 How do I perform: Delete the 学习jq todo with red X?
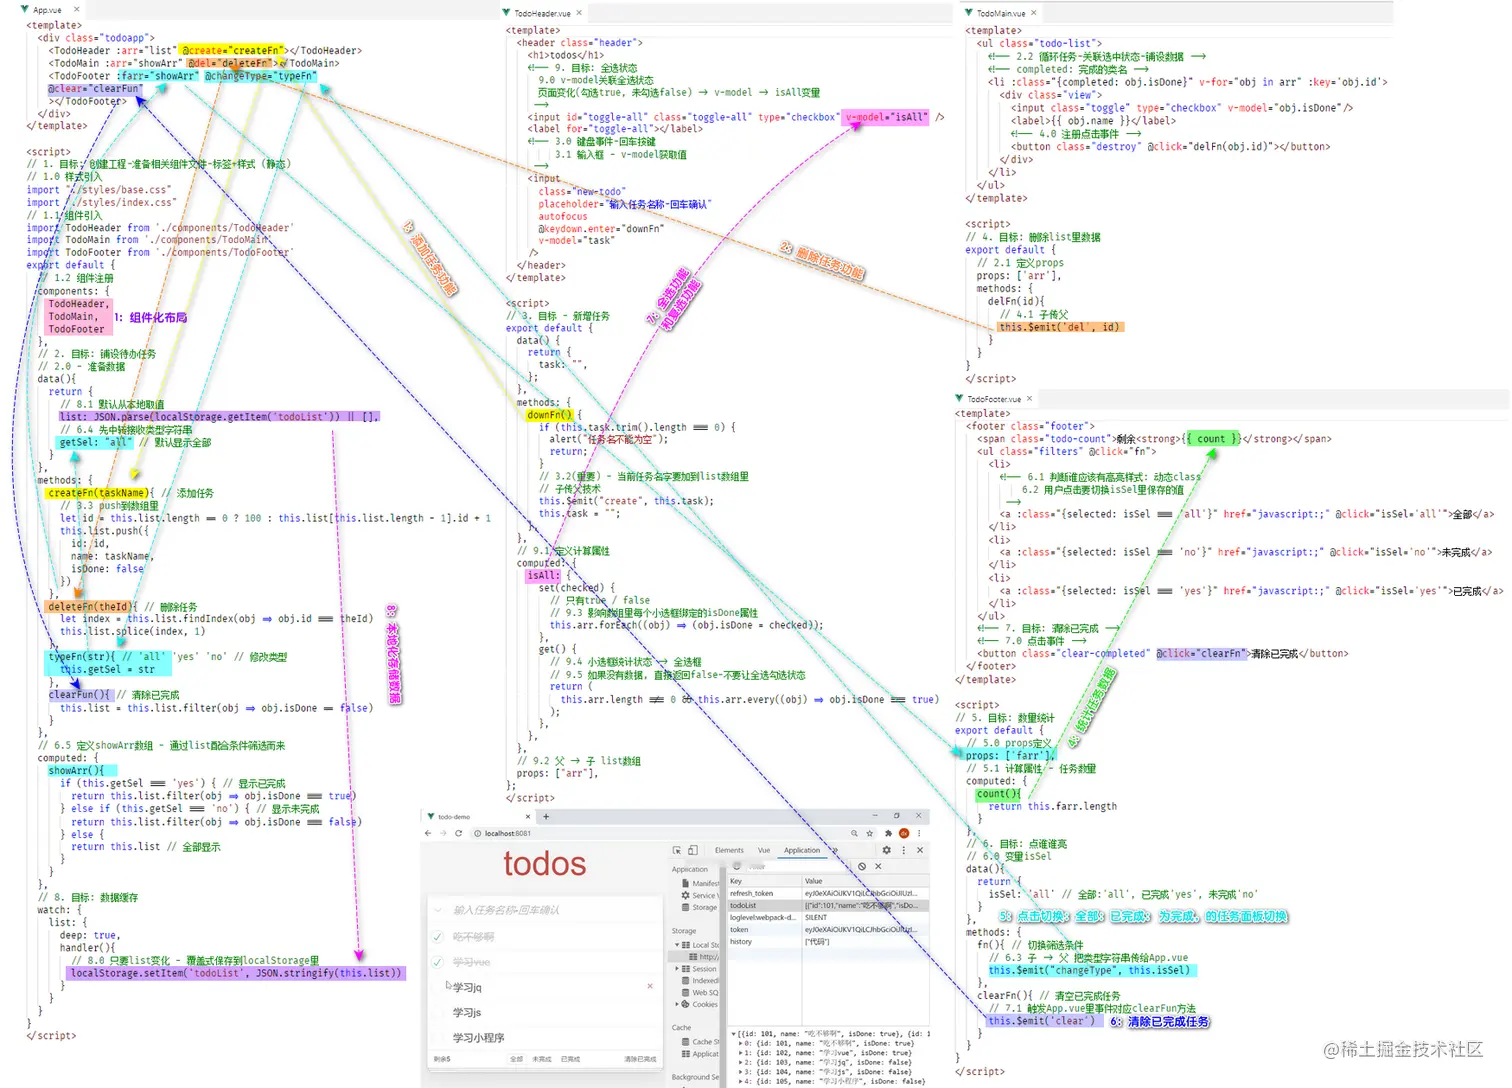tap(650, 986)
